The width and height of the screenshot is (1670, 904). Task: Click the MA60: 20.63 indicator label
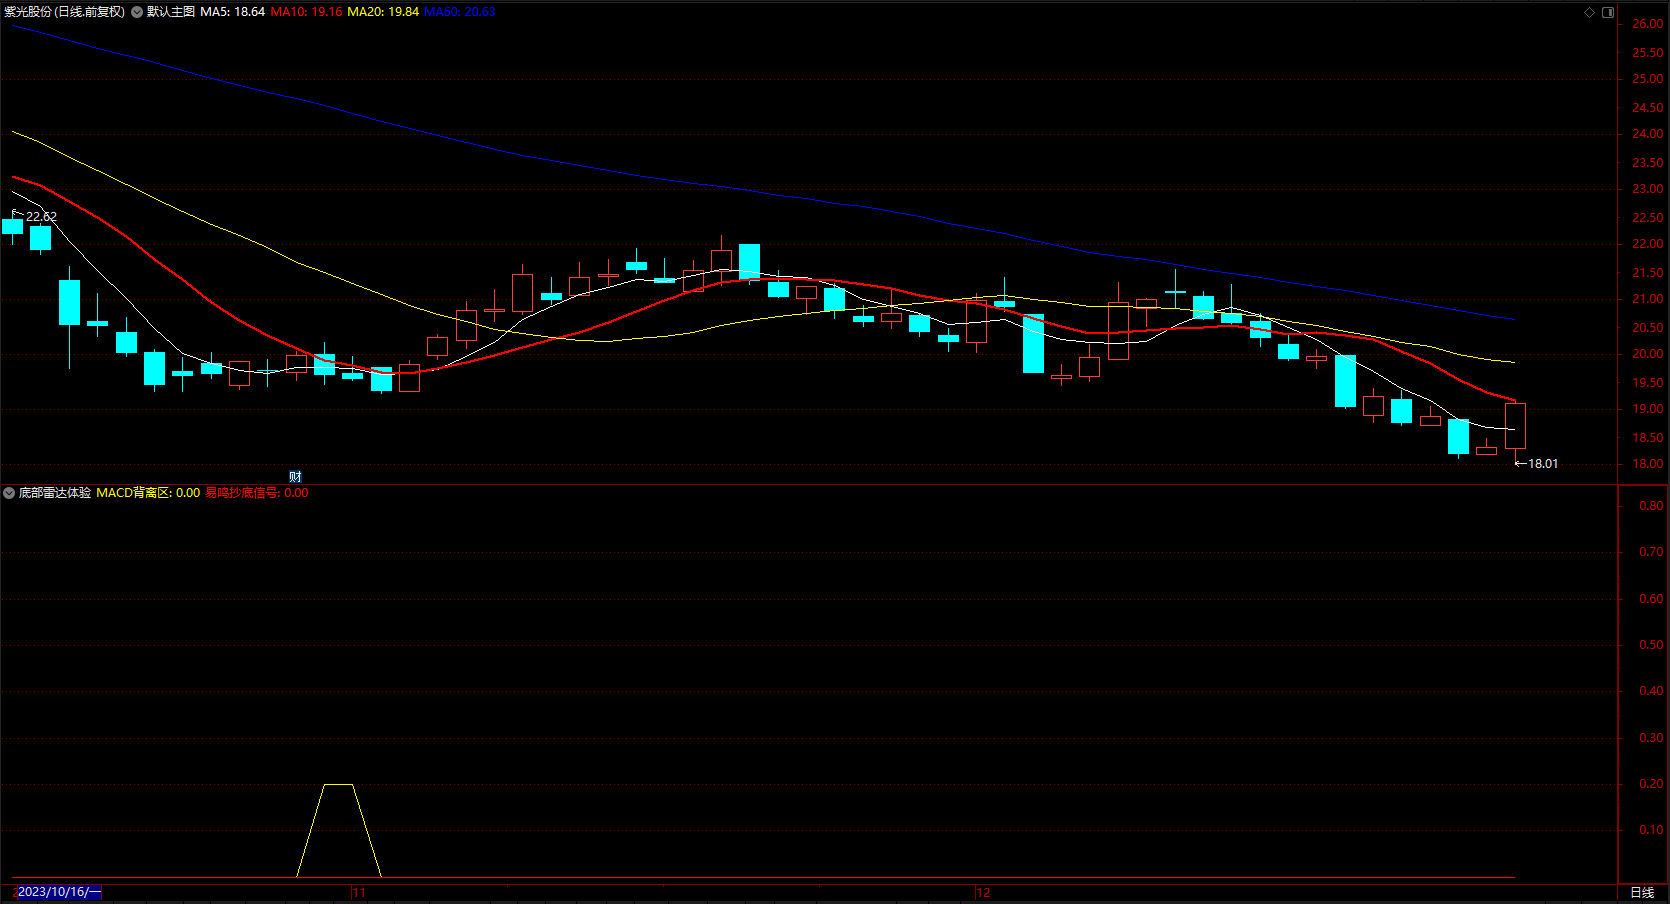[460, 12]
